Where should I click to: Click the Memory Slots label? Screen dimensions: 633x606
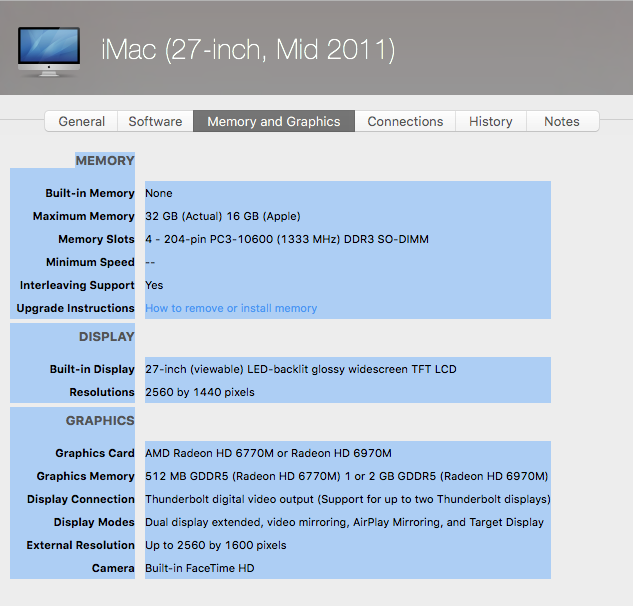click(x=96, y=239)
